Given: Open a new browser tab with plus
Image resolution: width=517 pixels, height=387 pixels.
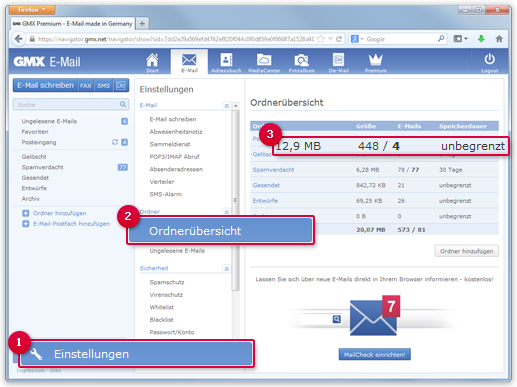Looking at the screenshot, I should click(x=142, y=24).
